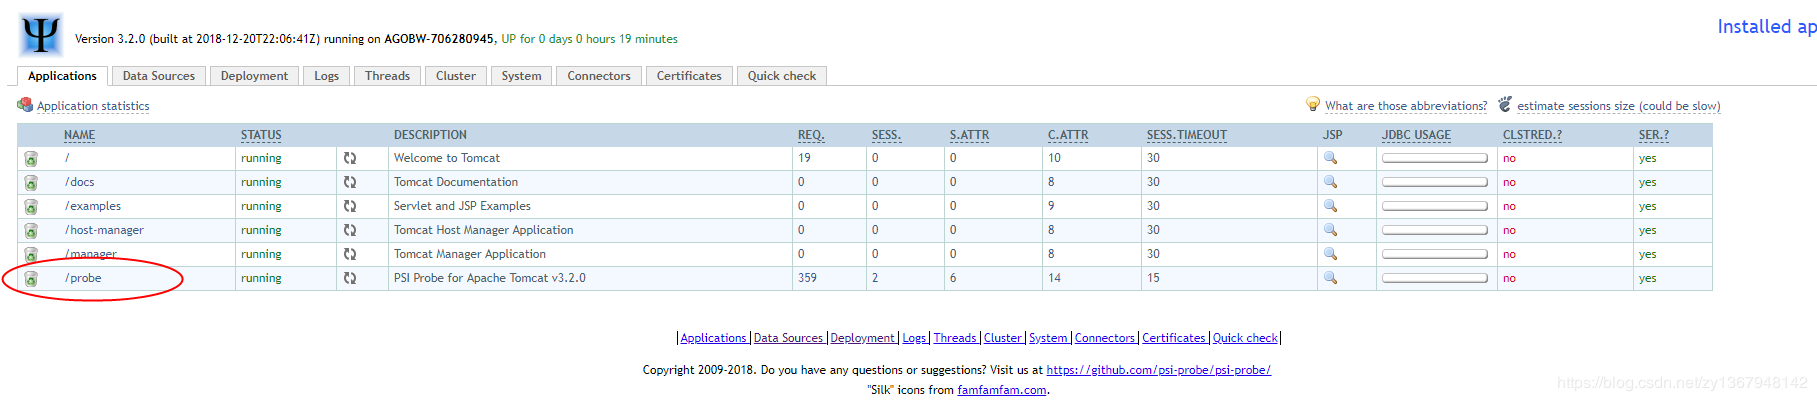The image size is (1817, 401).
Task: Click the undeploy icon for /docs
Action: (x=31, y=183)
